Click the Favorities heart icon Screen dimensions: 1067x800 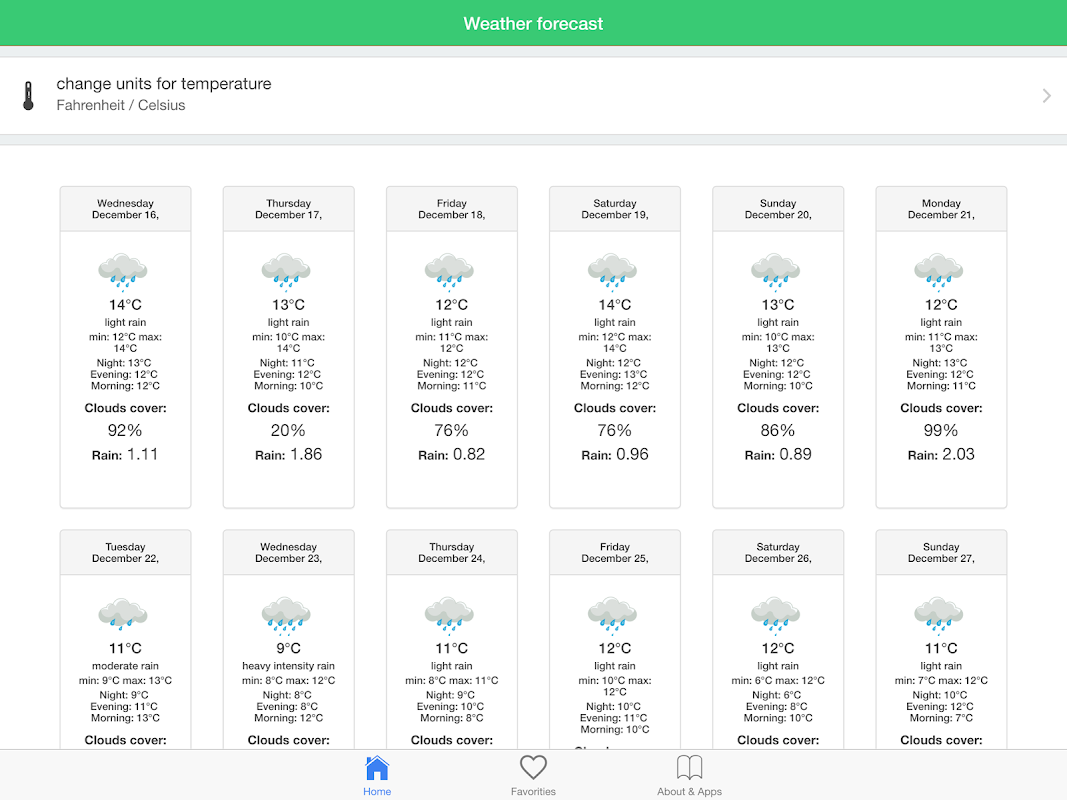click(x=533, y=767)
